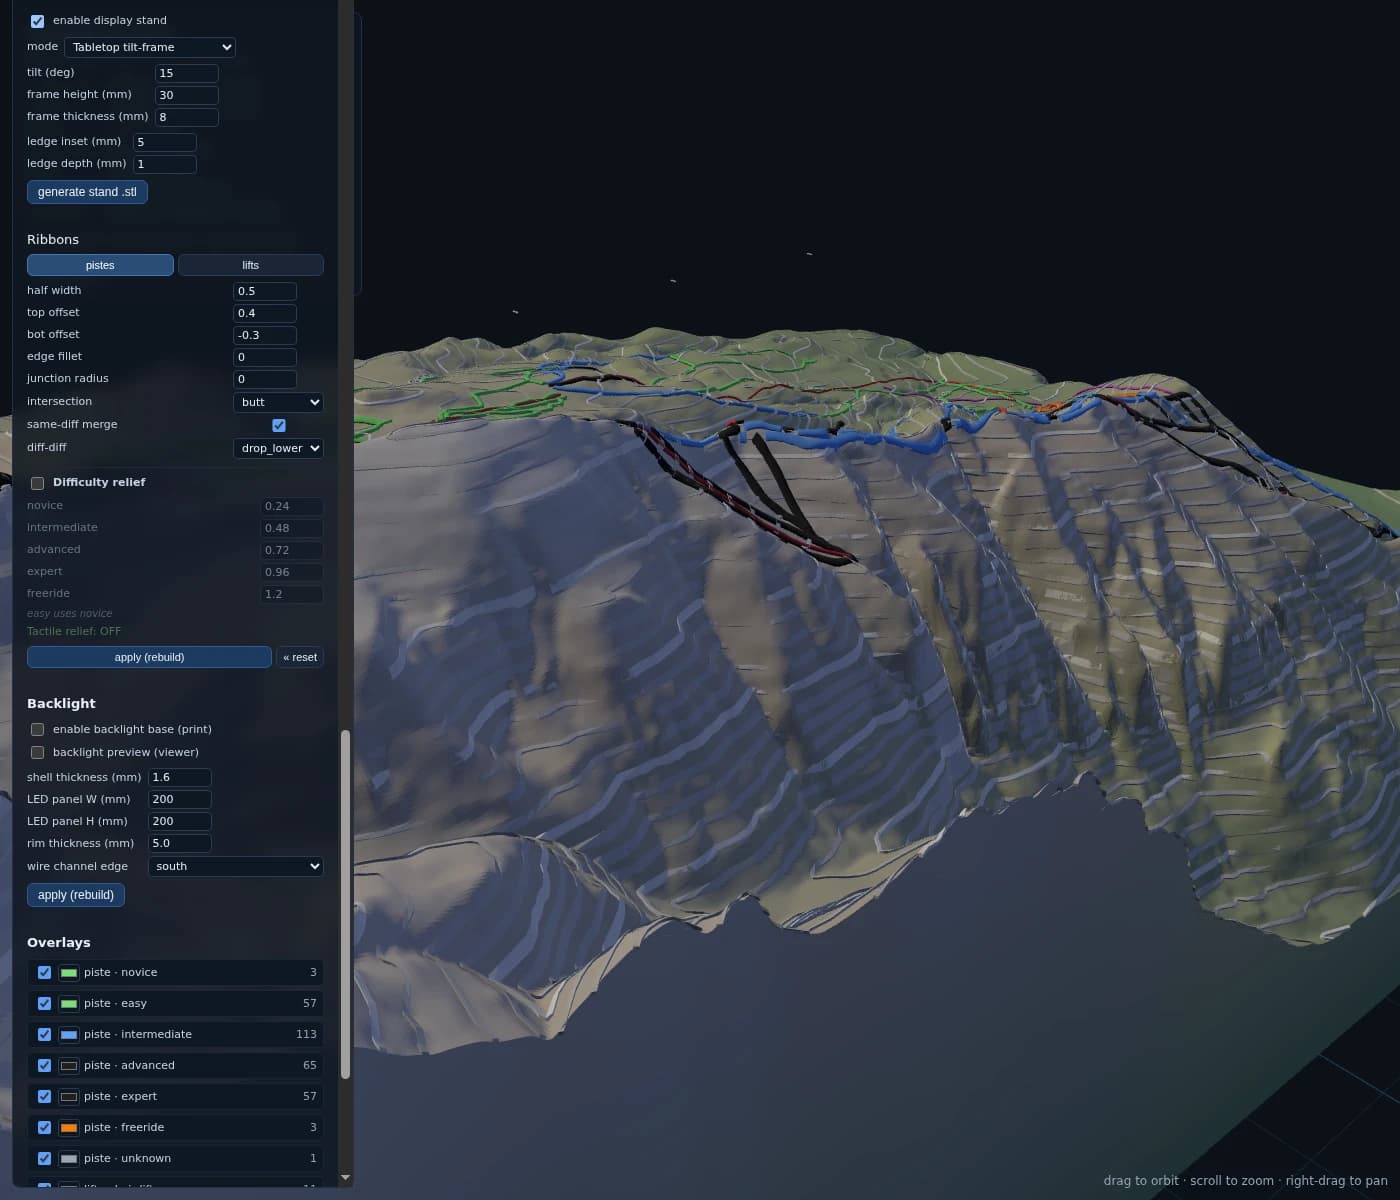Viewport: 1400px width, 1200px height.
Task: Edit the shell thickness (mm) field
Action: [x=179, y=777]
